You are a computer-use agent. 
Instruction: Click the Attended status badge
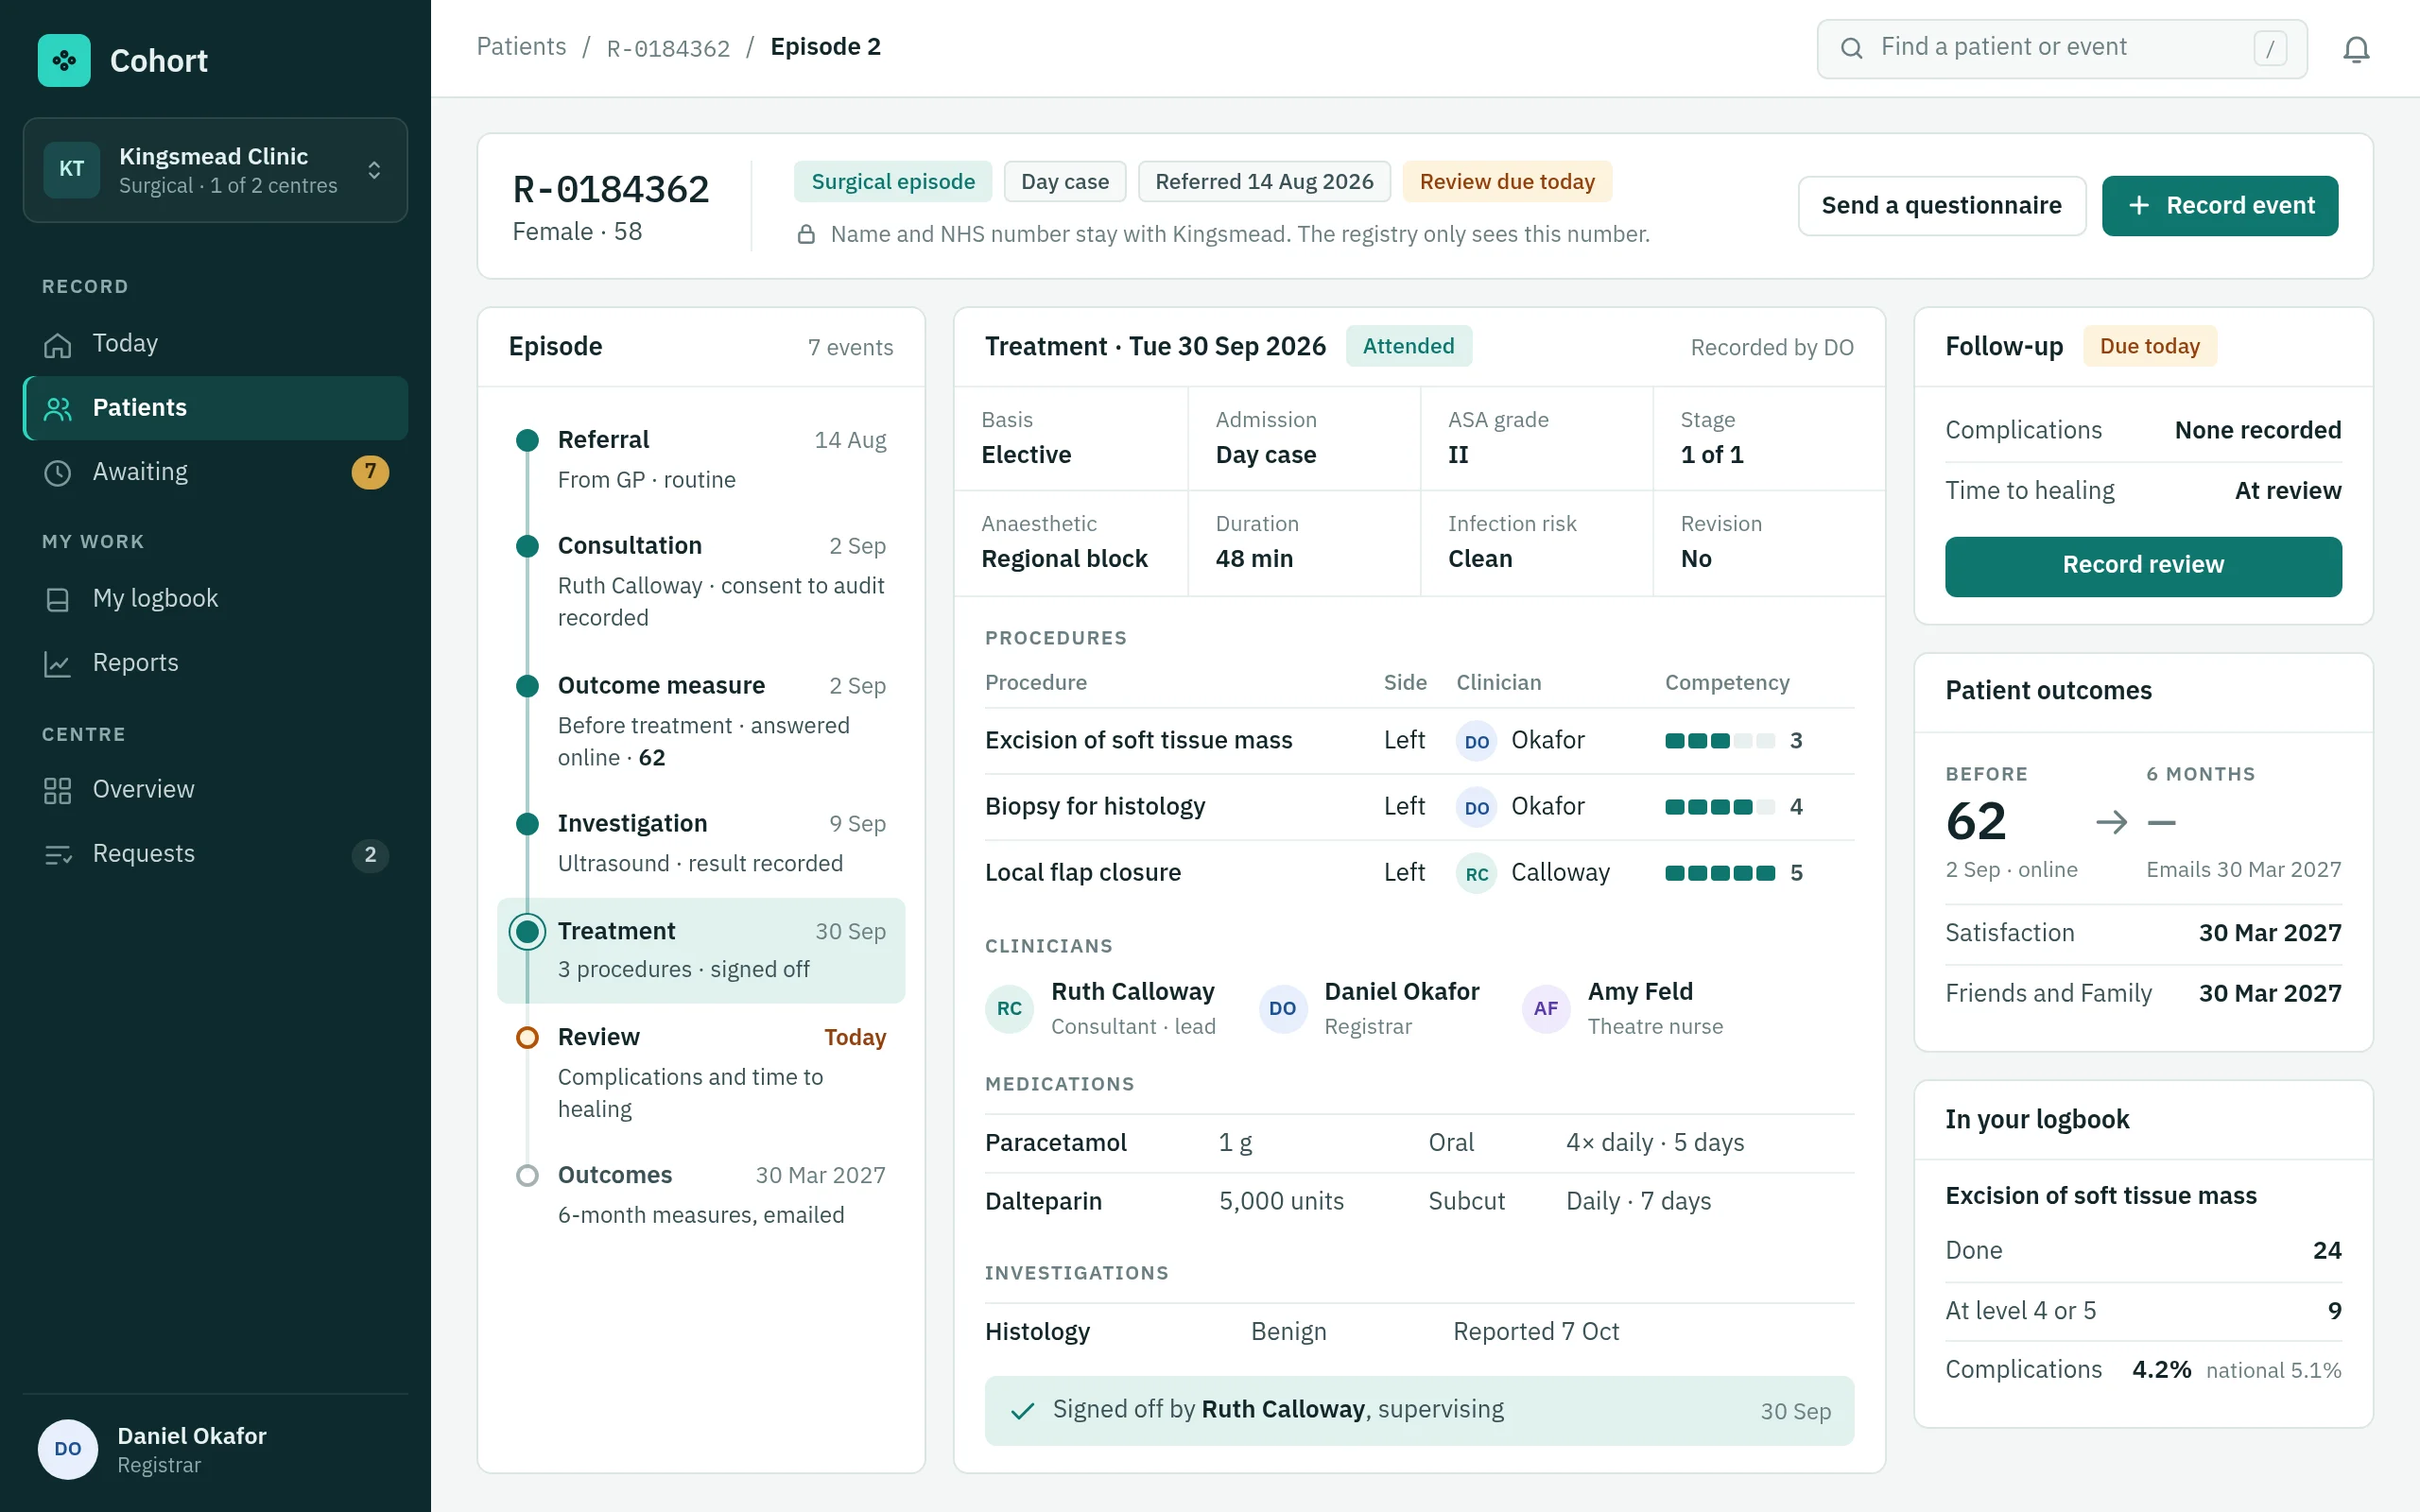point(1408,346)
